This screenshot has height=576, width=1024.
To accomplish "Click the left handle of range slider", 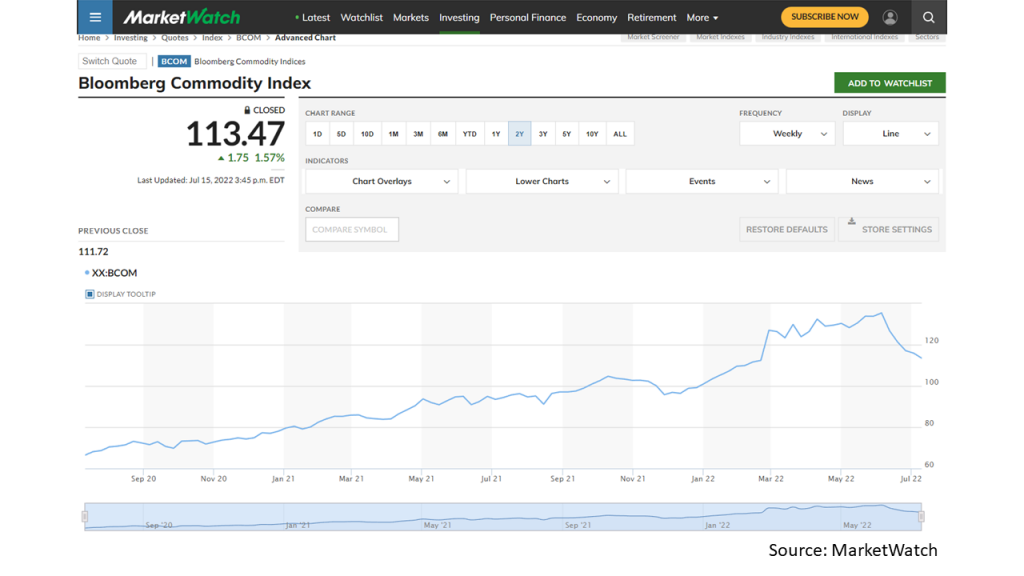I will (84, 517).
